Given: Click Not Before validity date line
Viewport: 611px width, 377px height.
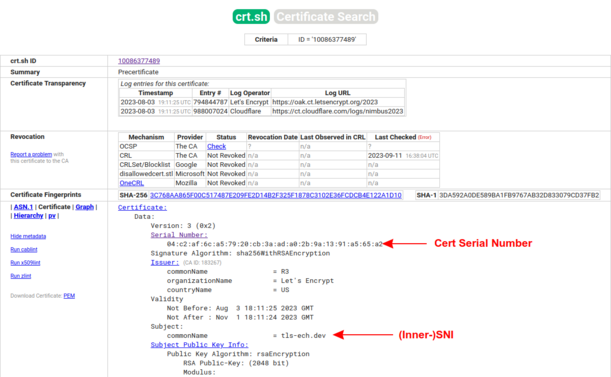Looking at the screenshot, I should 240,308.
